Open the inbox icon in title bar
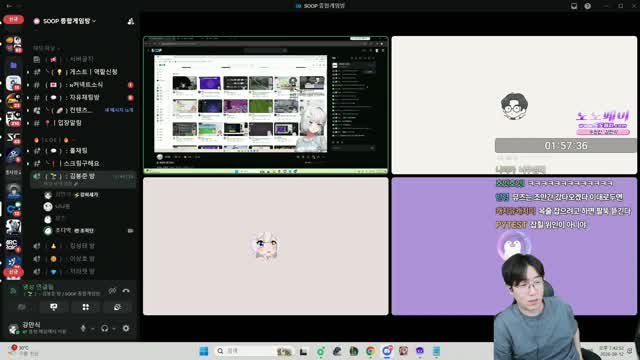Image resolution: width=640 pixels, height=360 pixels. pyautogui.click(x=574, y=6)
